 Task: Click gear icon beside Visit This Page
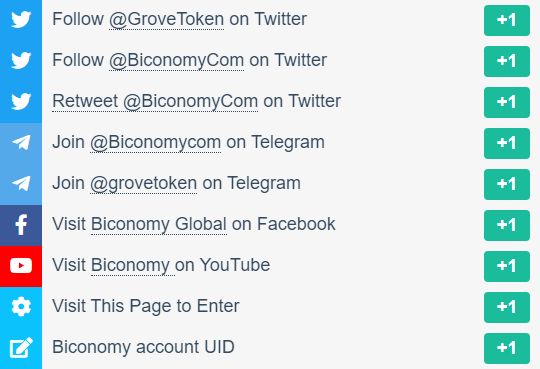tap(21, 306)
